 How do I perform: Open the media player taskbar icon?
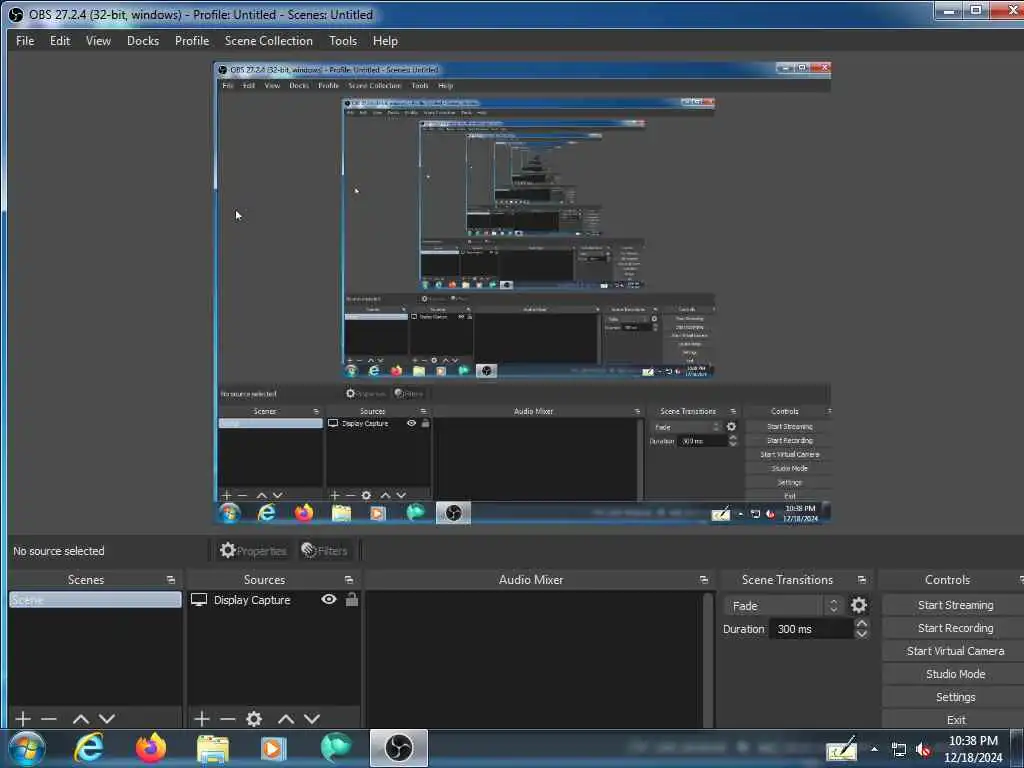(273, 748)
